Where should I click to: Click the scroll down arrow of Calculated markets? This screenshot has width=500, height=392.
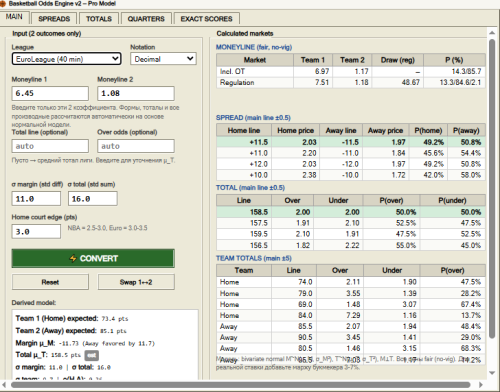492,373
